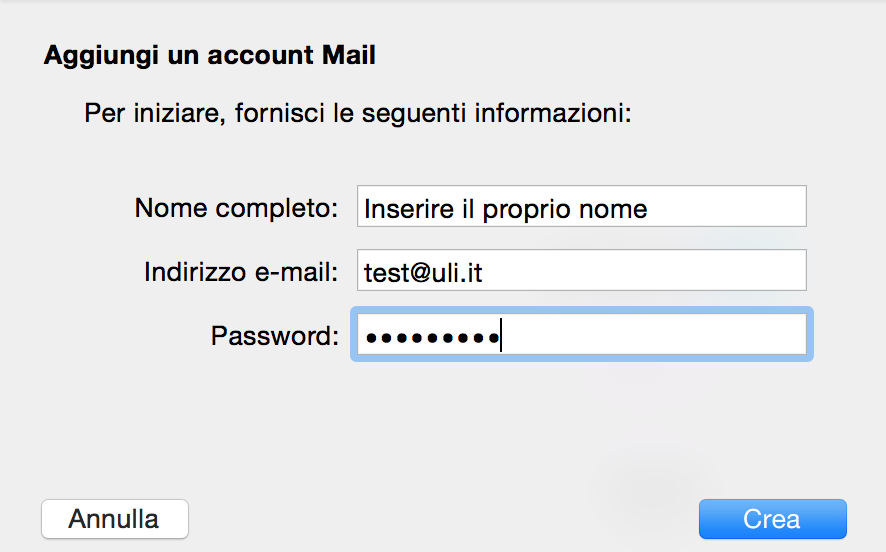Click the "Password:" label
Image resolution: width=886 pixels, height=552 pixels.
[x=275, y=336]
